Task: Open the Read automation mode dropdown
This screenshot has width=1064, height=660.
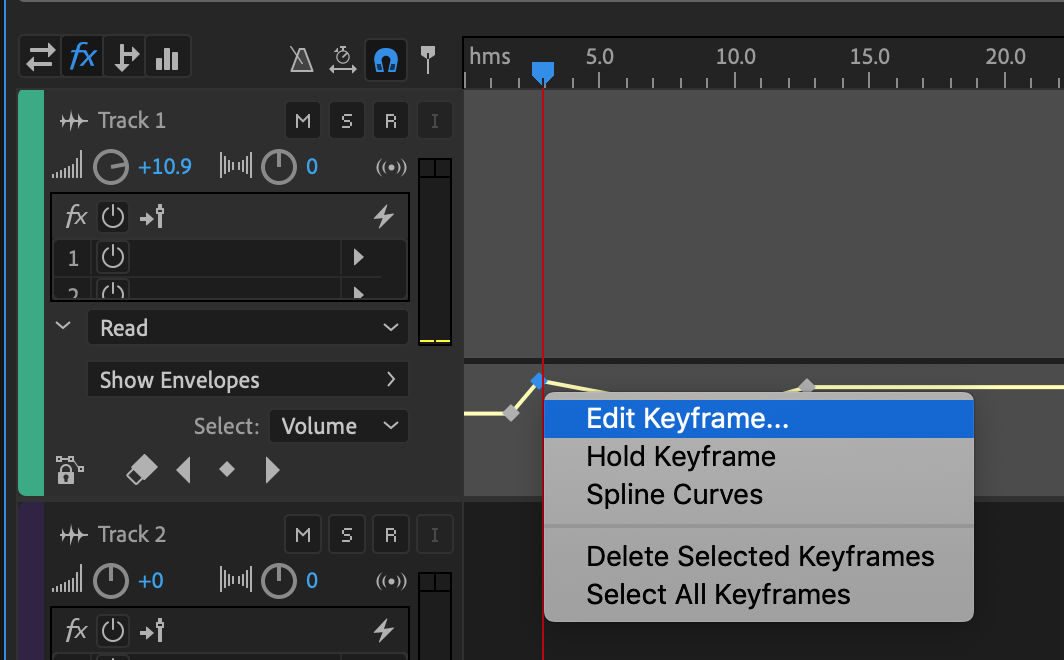Action: (x=247, y=327)
